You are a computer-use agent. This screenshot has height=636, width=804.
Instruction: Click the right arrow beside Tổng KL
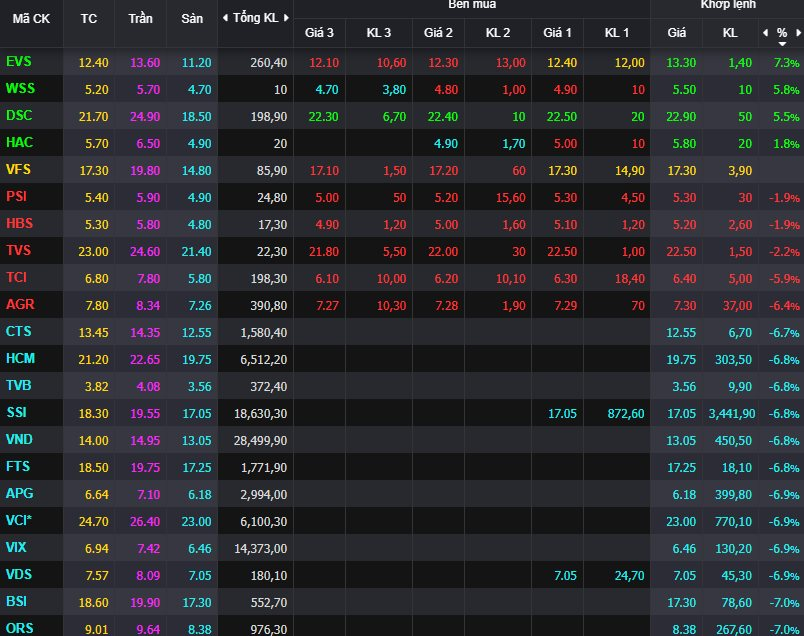coord(287,18)
